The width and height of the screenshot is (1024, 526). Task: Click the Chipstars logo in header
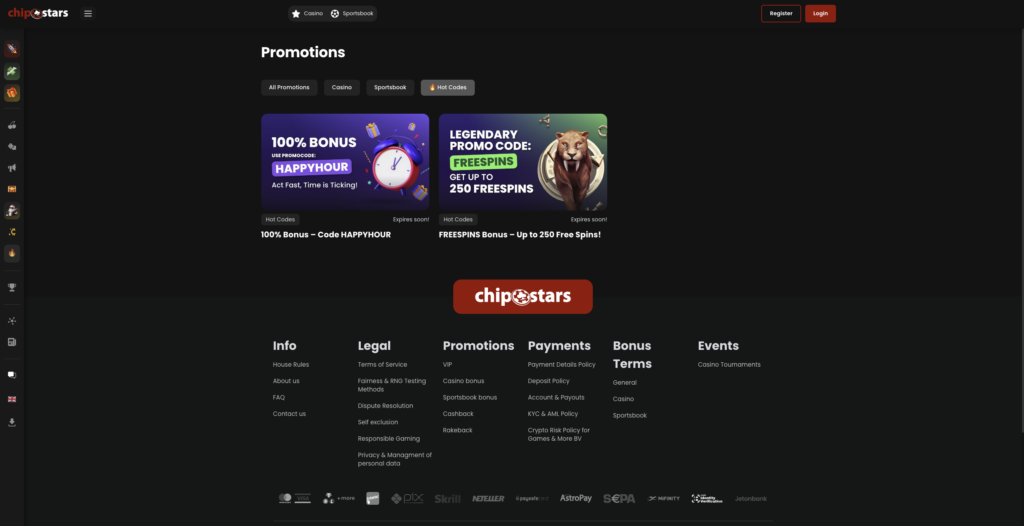click(x=38, y=13)
